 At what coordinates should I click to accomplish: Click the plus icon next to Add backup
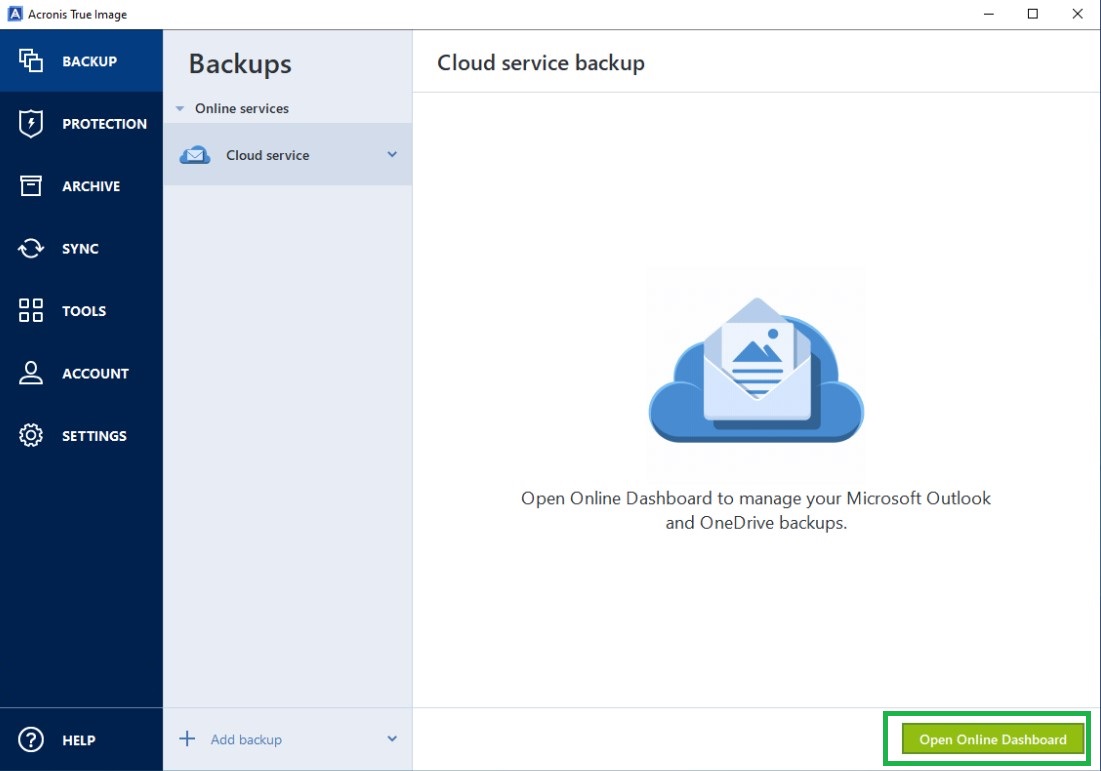(186, 739)
